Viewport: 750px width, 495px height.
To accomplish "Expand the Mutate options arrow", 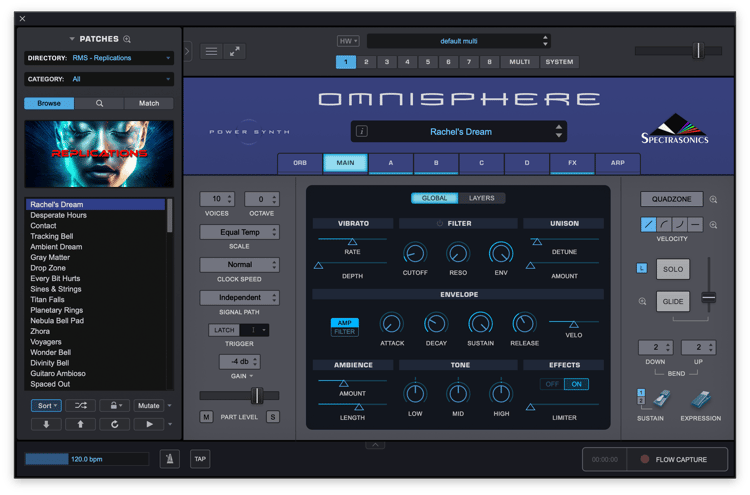I will pyautogui.click(x=169, y=406).
